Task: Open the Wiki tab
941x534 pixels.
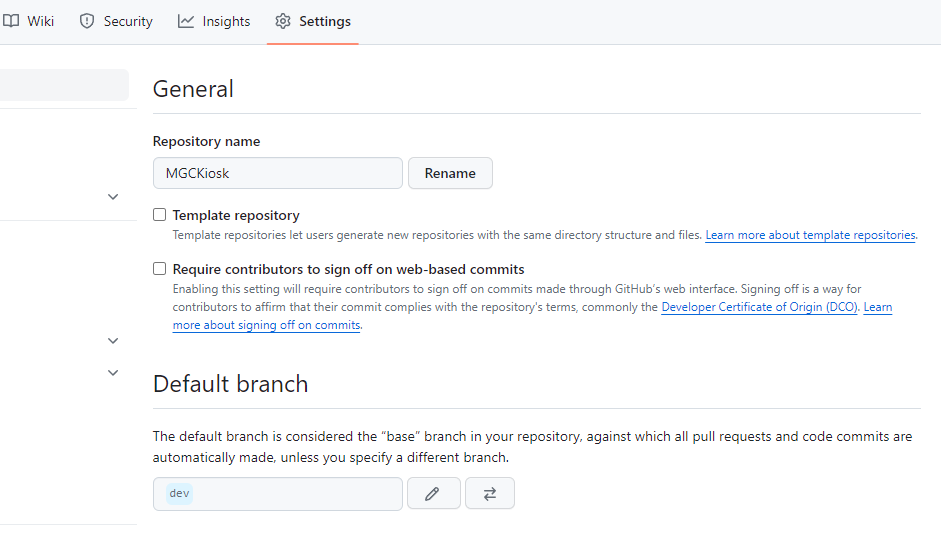Action: tap(28, 22)
